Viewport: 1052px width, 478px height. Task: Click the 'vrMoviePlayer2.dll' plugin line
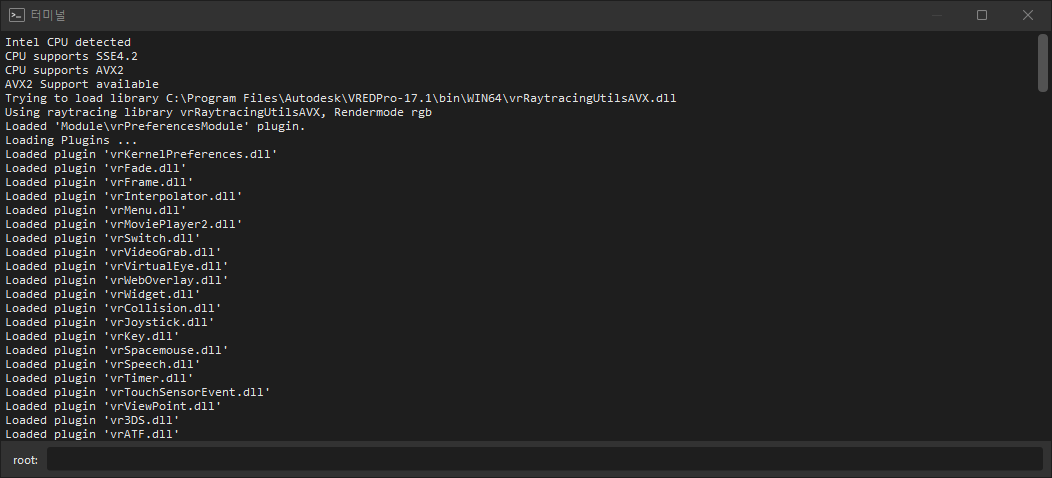click(x=124, y=224)
